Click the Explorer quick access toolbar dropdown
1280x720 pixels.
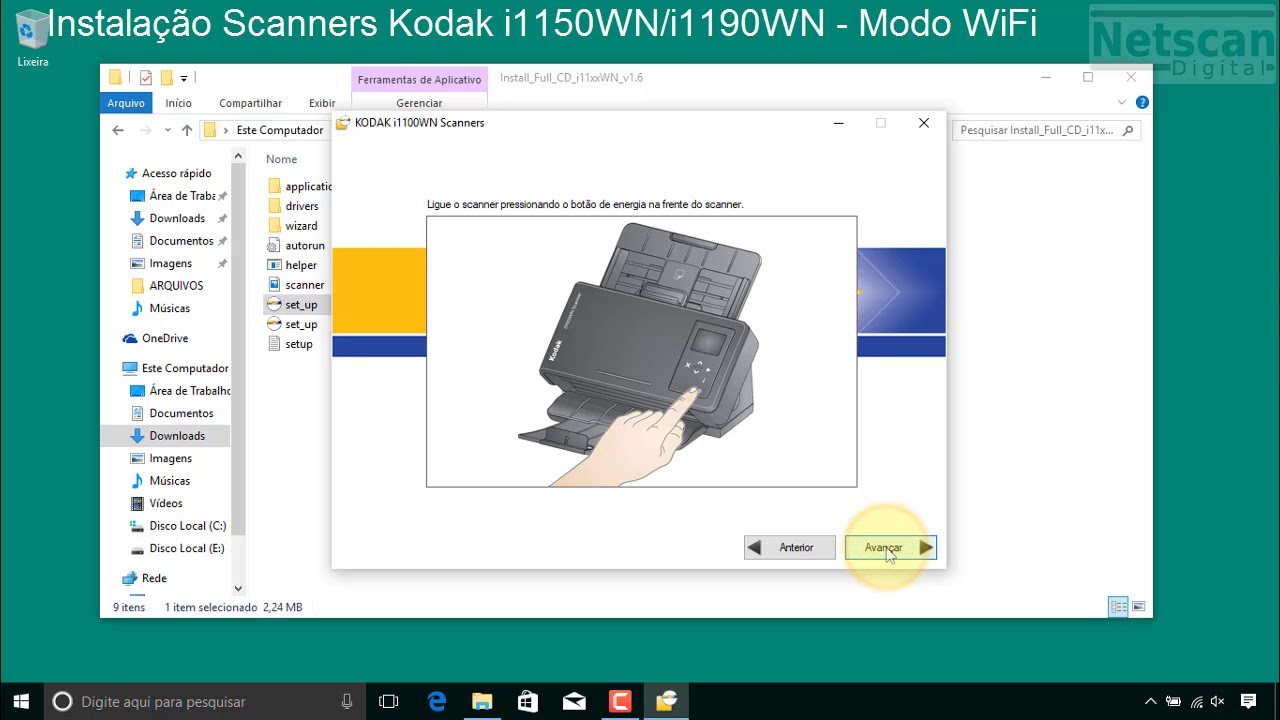[x=184, y=78]
